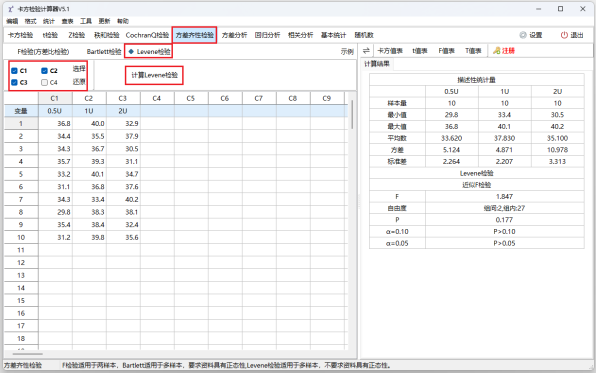
Task: Switch to the 随机数 tab
Action: pos(364,35)
